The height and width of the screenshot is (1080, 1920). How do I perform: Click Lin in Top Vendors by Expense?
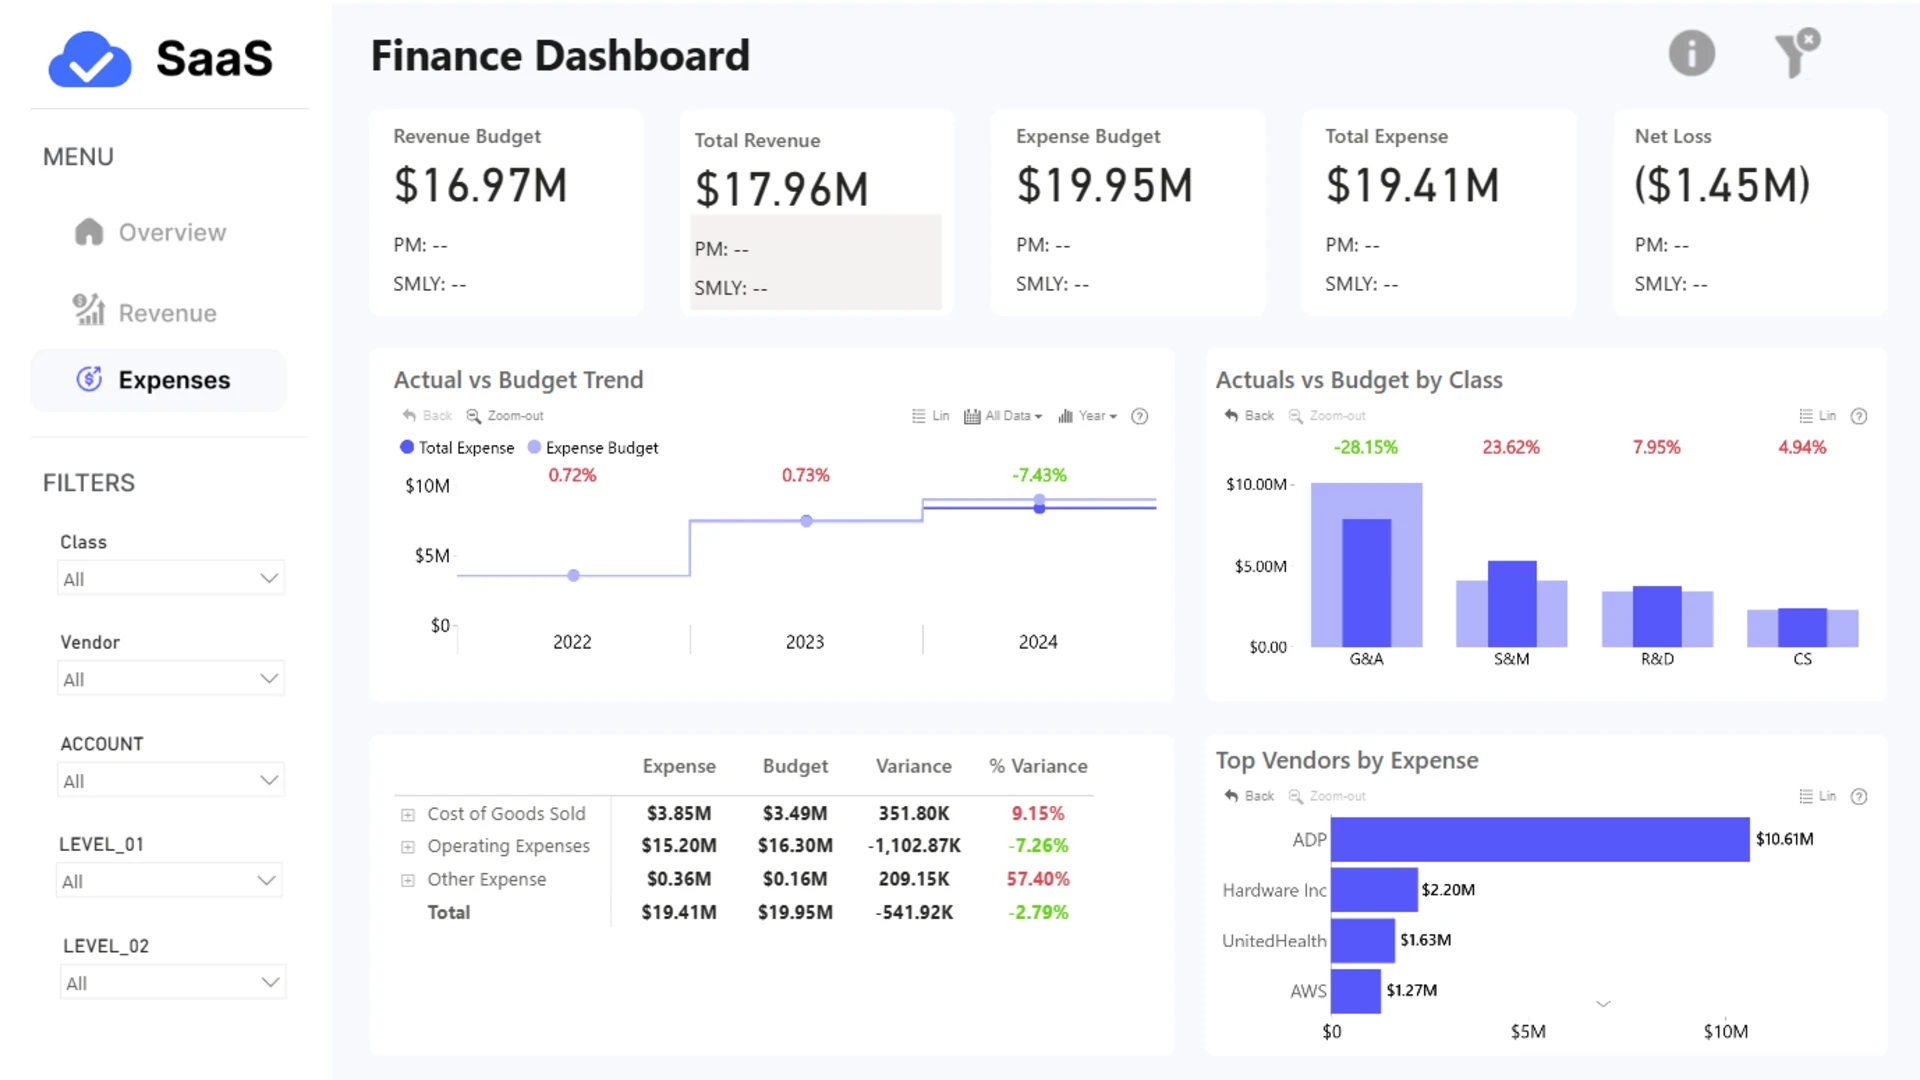click(x=1817, y=796)
